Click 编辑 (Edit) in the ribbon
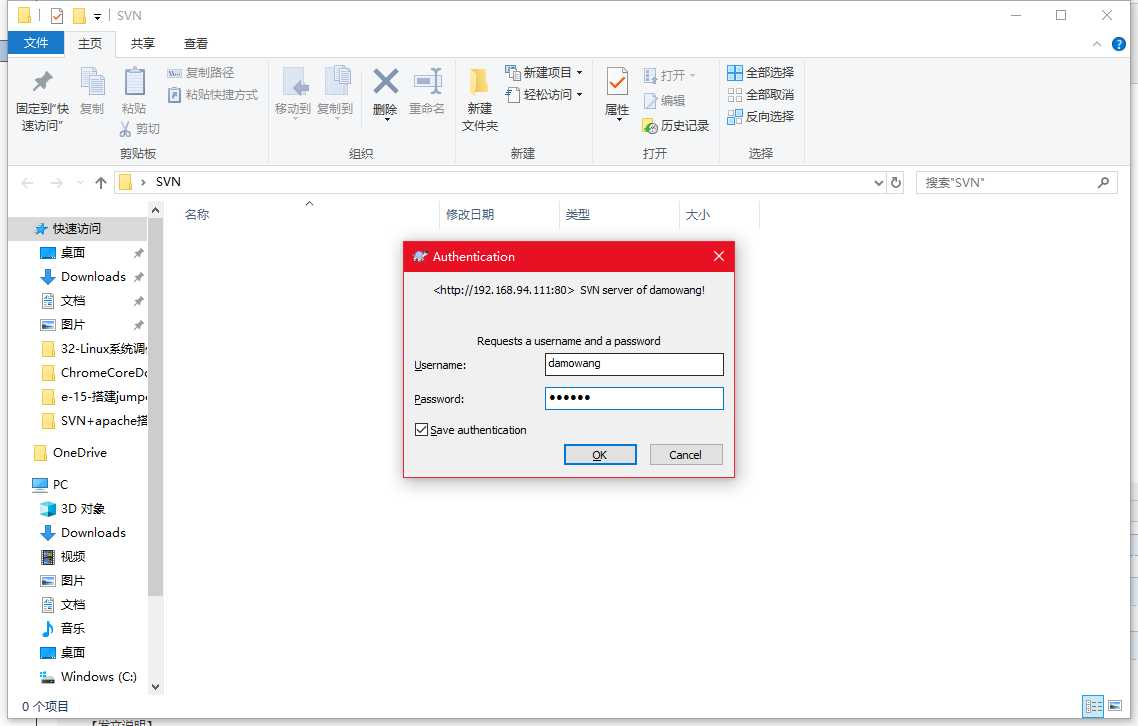The height and width of the screenshot is (726, 1138). [665, 101]
